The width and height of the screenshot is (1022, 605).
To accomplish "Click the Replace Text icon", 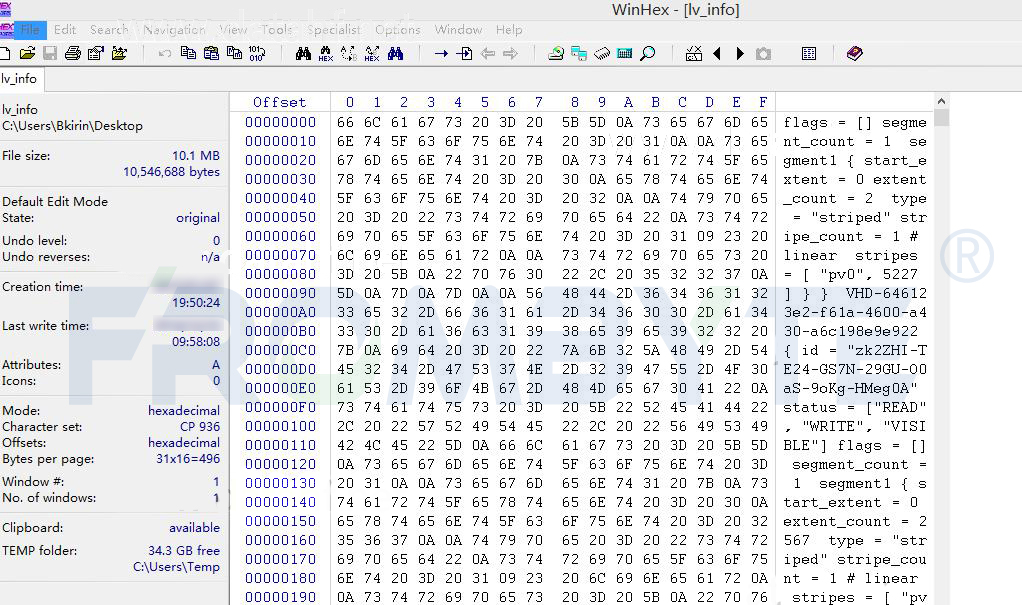I will pyautogui.click(x=349, y=53).
